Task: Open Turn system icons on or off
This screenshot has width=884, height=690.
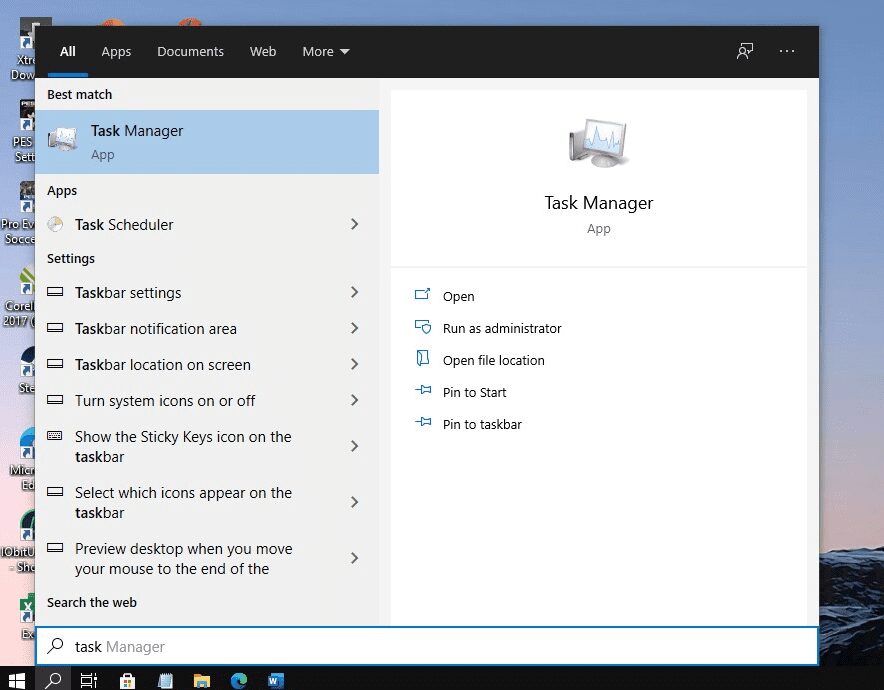Action: (207, 401)
